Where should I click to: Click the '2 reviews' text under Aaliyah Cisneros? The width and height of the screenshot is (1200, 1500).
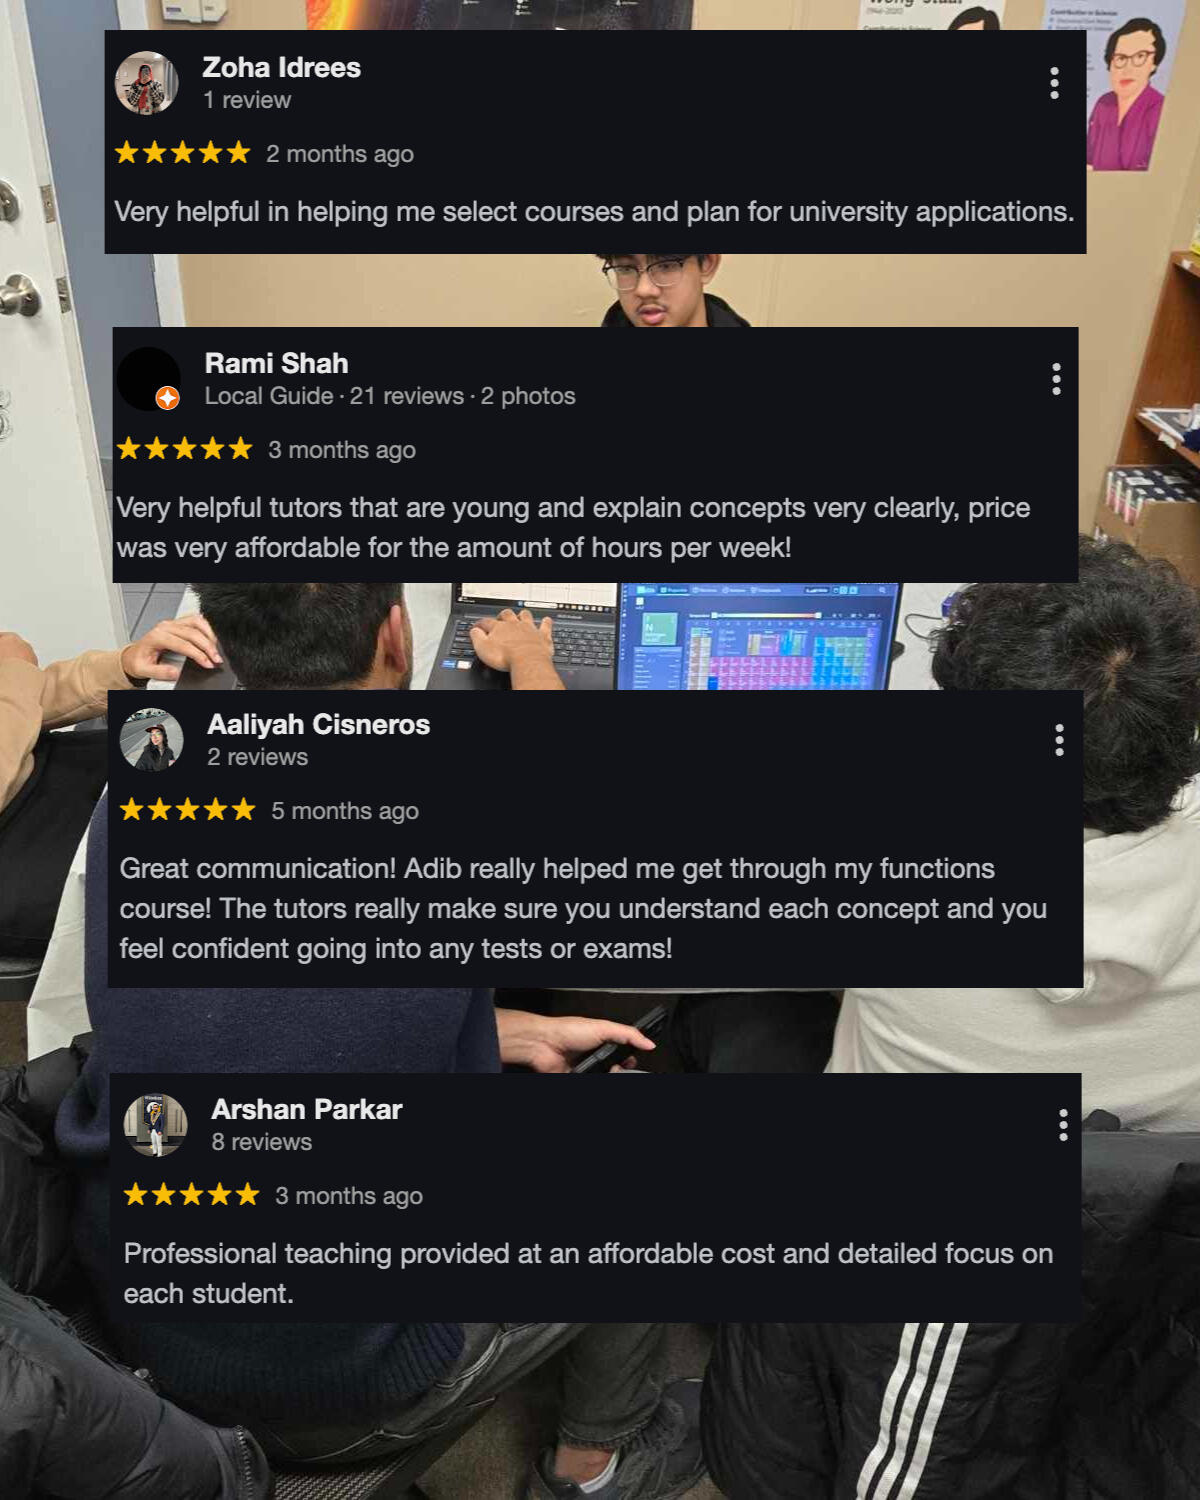[258, 757]
